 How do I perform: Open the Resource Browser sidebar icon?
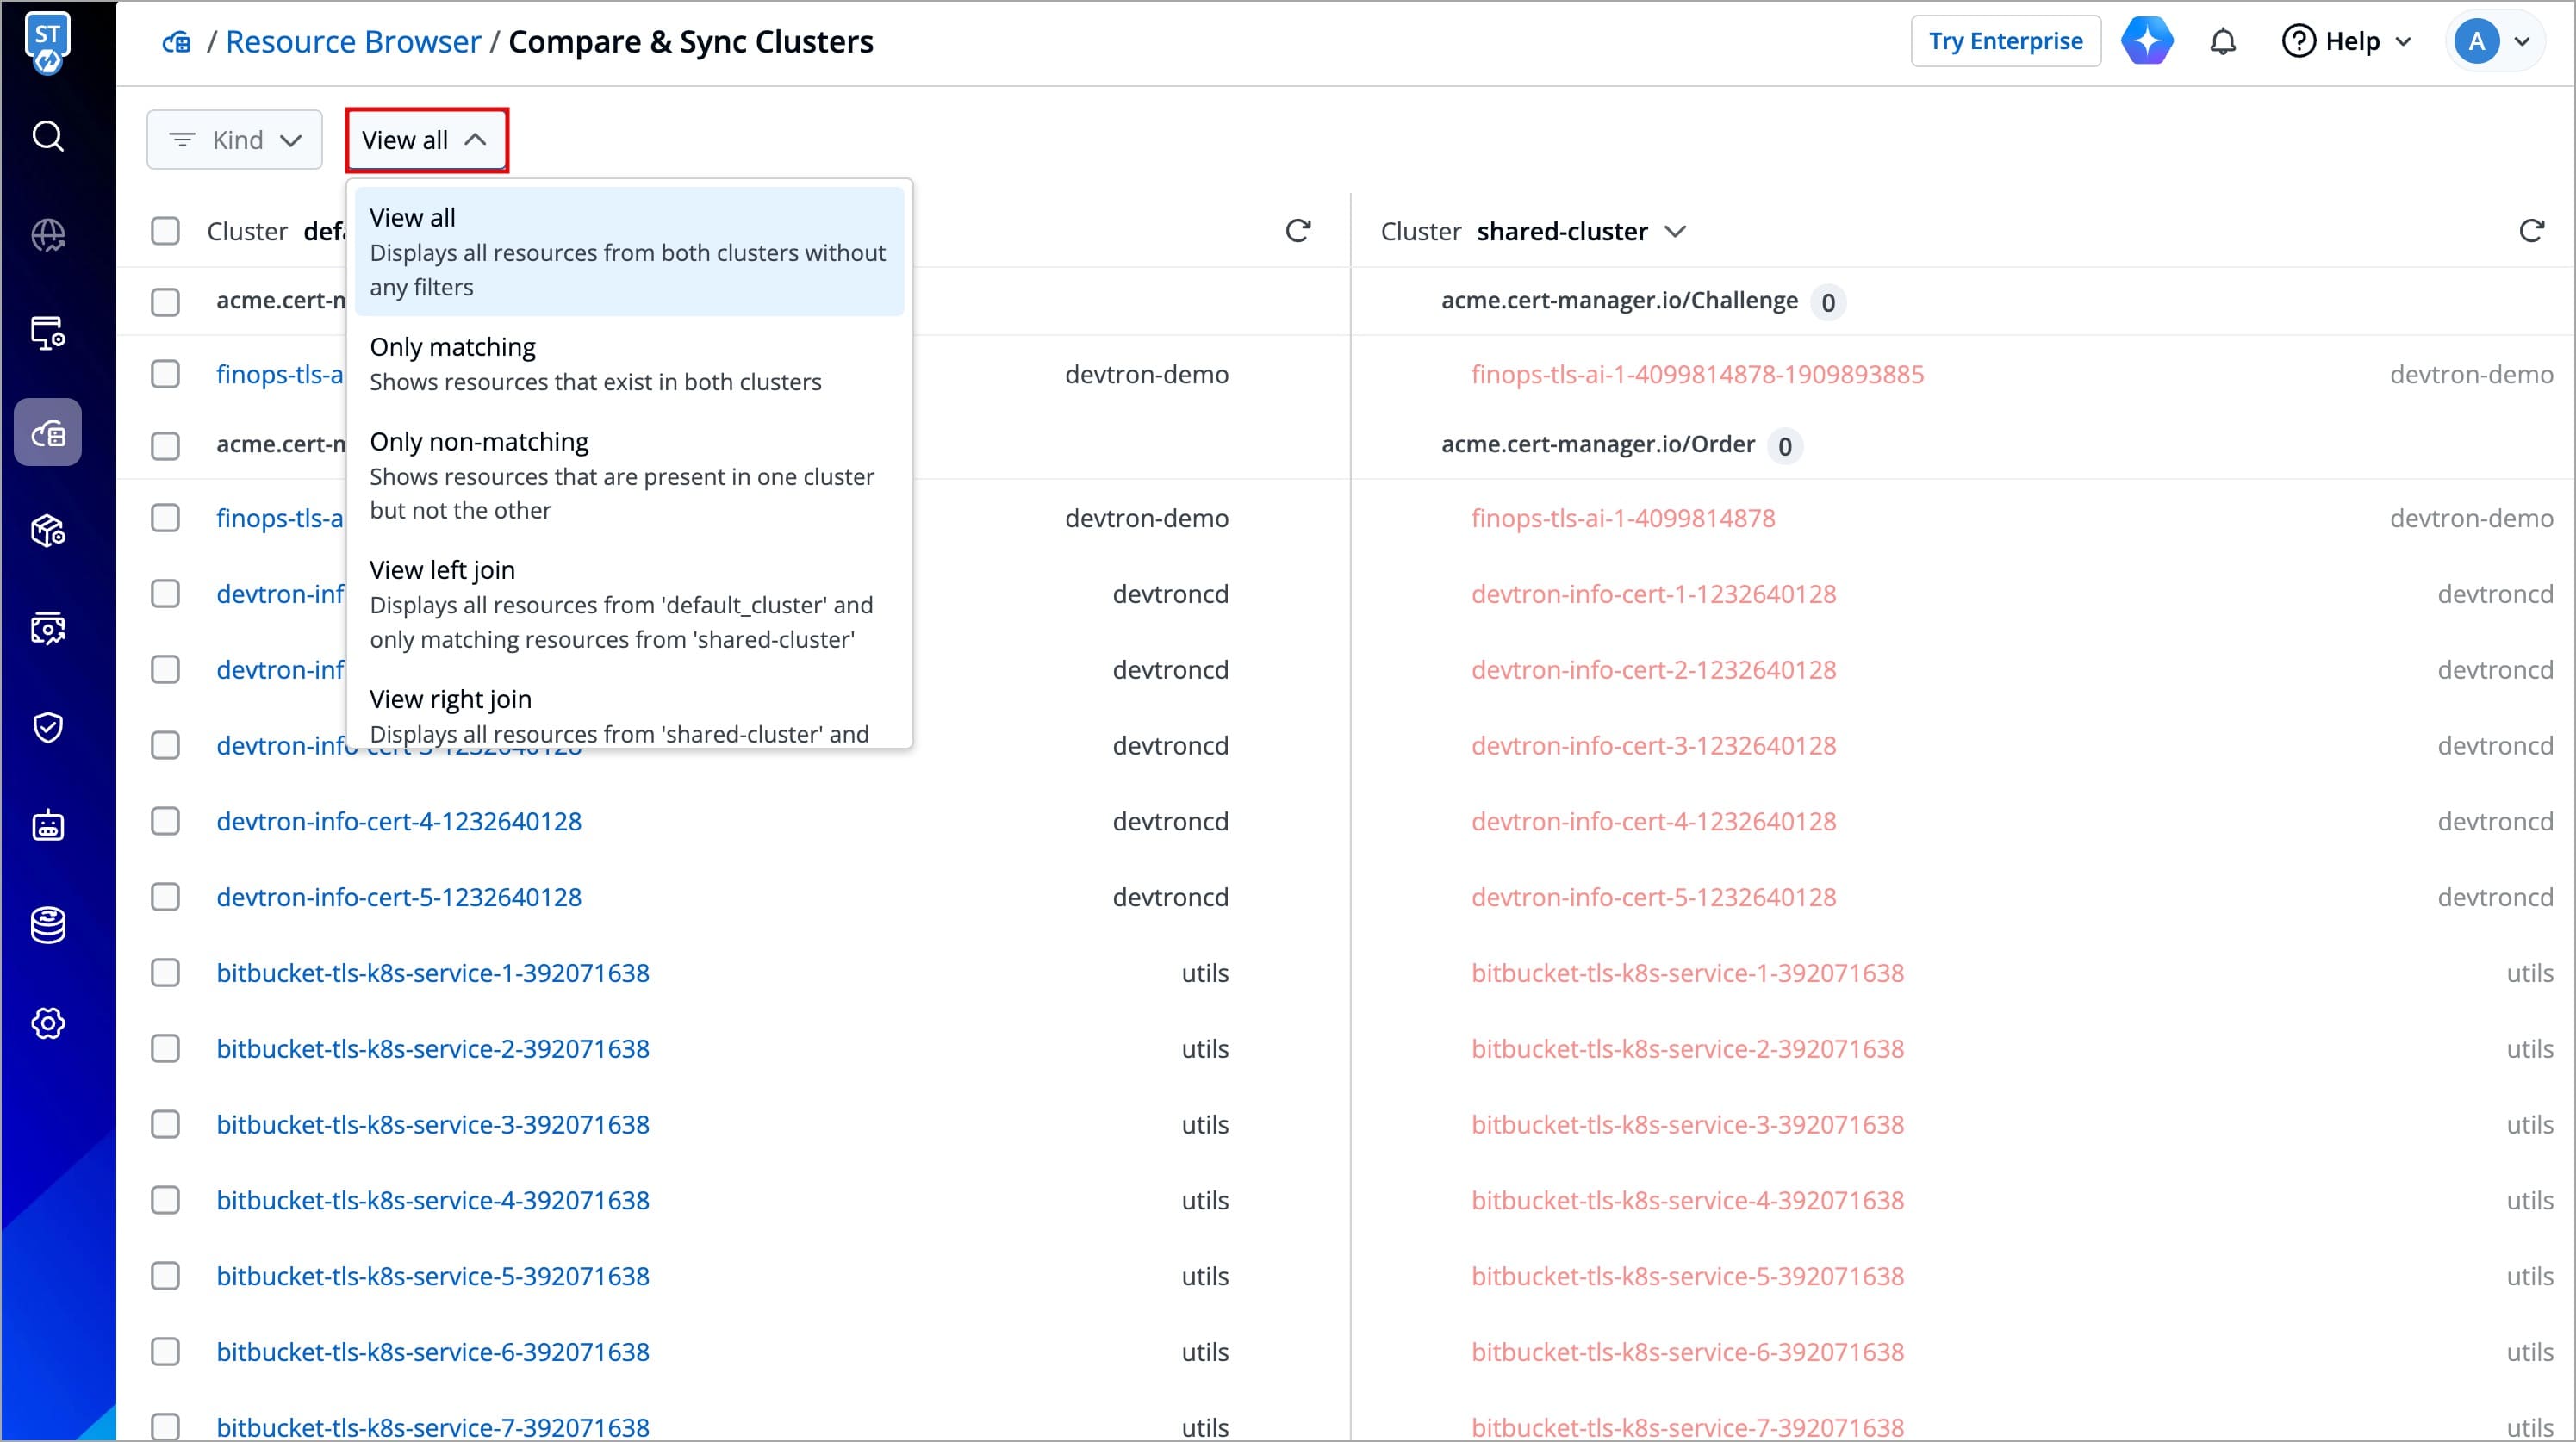point(48,433)
